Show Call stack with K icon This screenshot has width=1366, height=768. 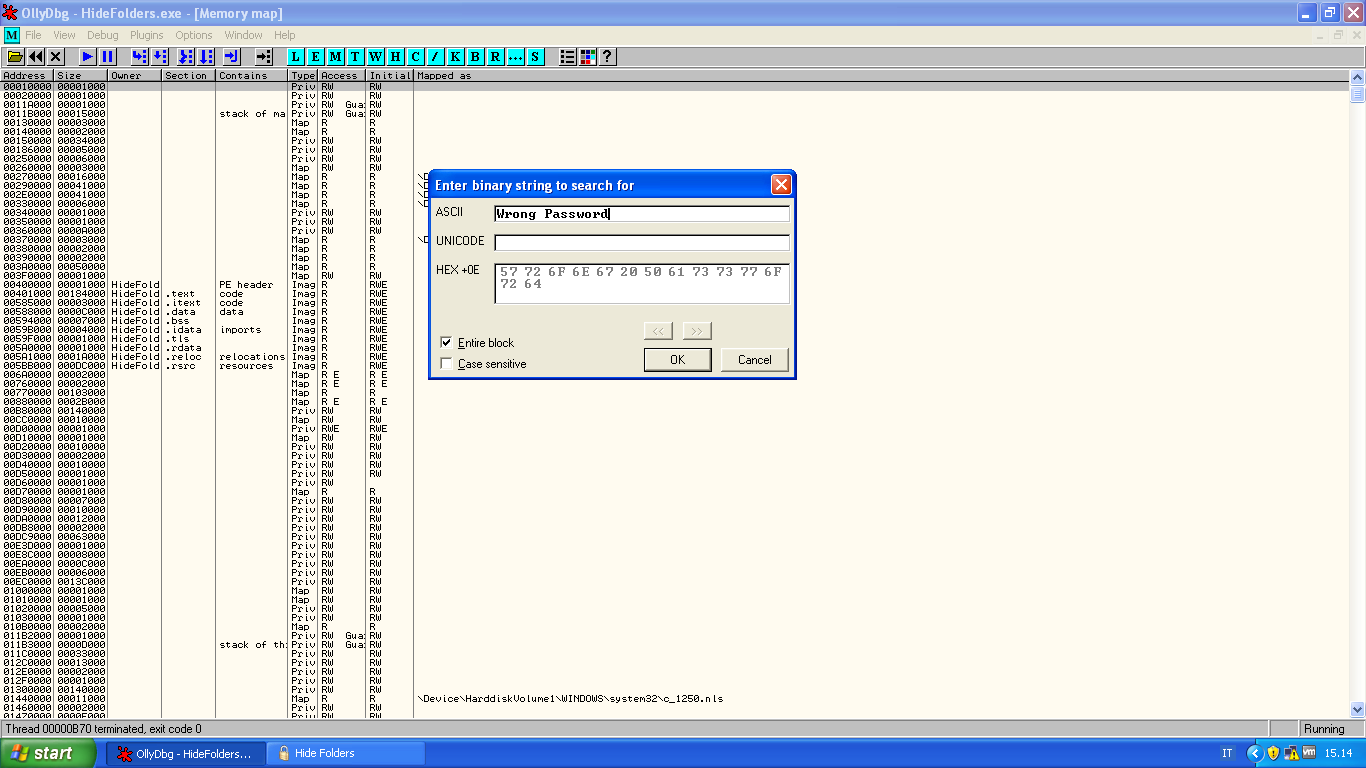(456, 57)
